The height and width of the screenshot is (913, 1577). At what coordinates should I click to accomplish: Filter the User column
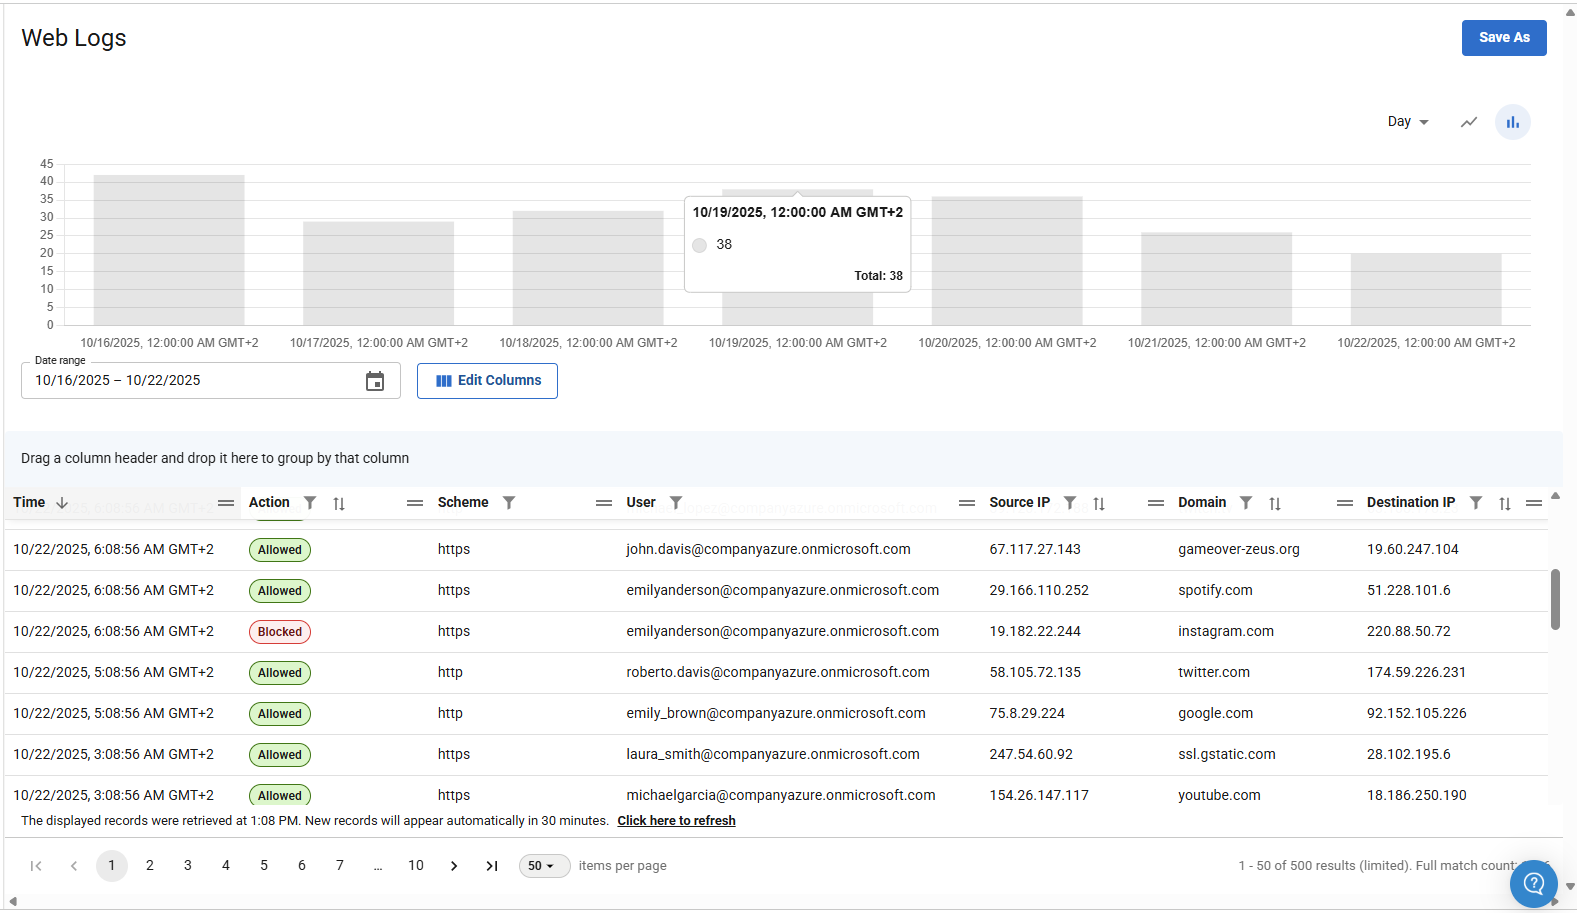pos(676,503)
